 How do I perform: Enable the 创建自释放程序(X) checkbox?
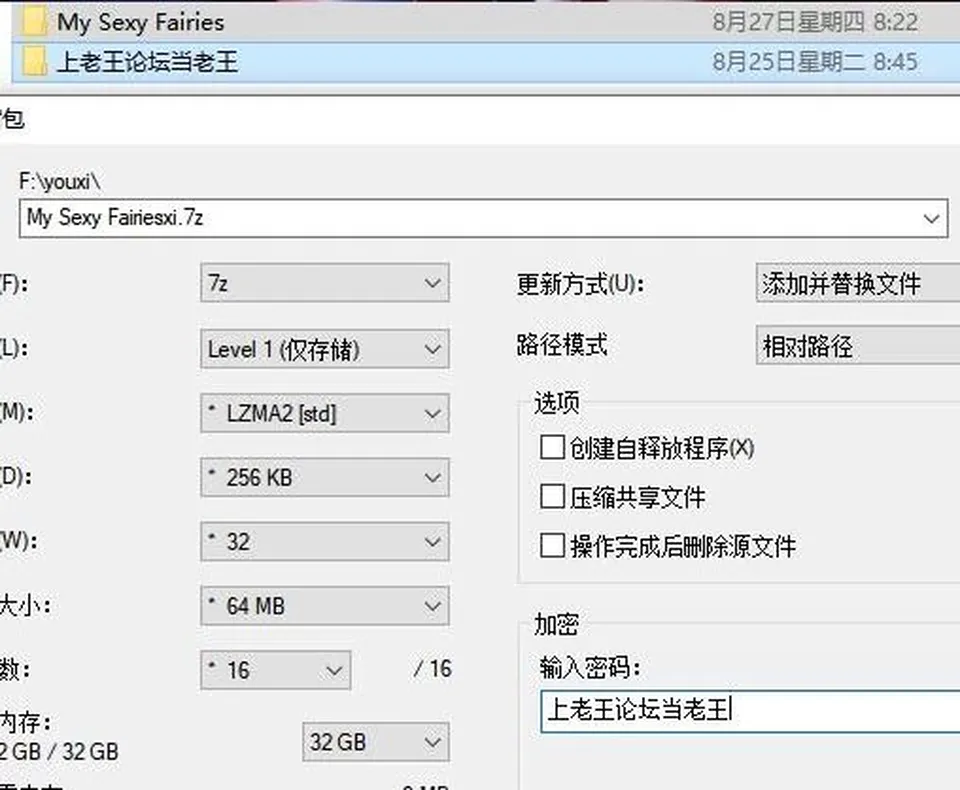552,447
